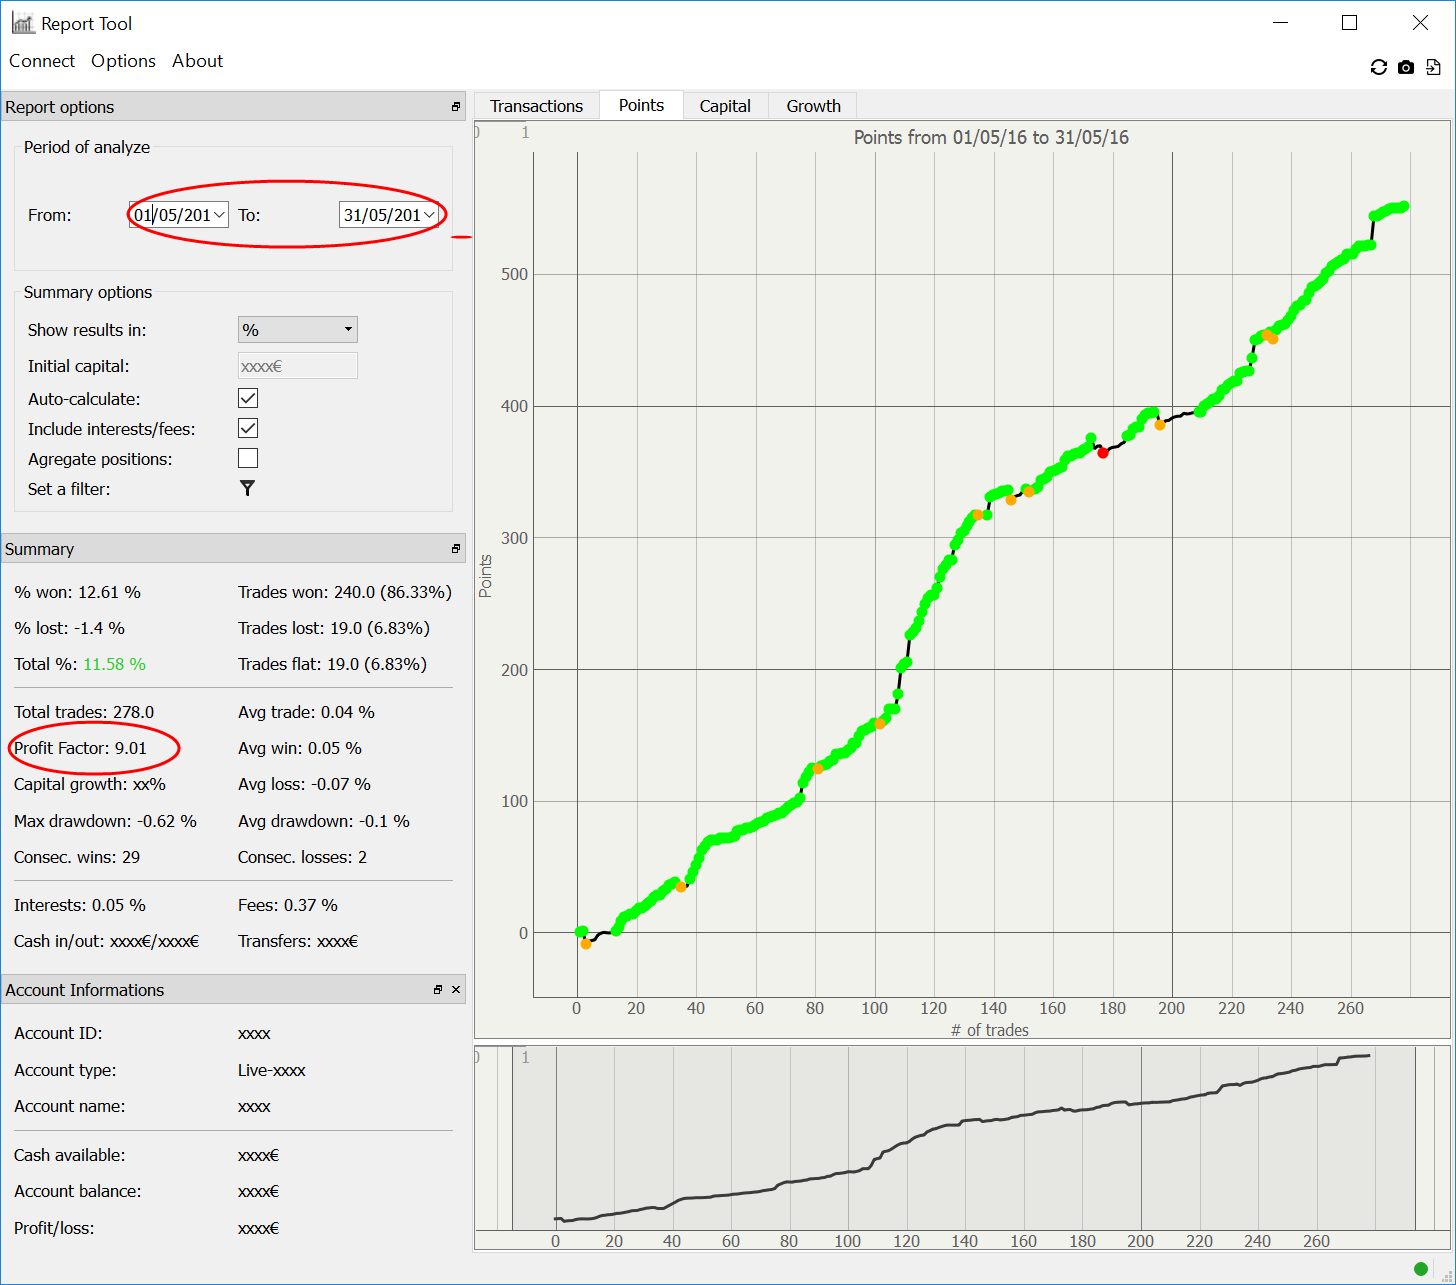Click the '% won: 12.61 %' value
Viewport: 1456px width, 1285px height.
coord(77,592)
